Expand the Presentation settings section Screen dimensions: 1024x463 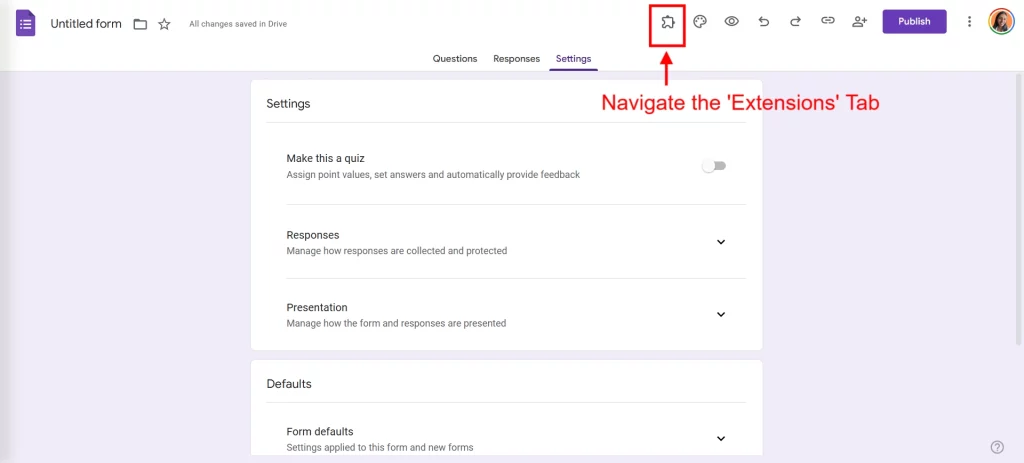click(721, 314)
